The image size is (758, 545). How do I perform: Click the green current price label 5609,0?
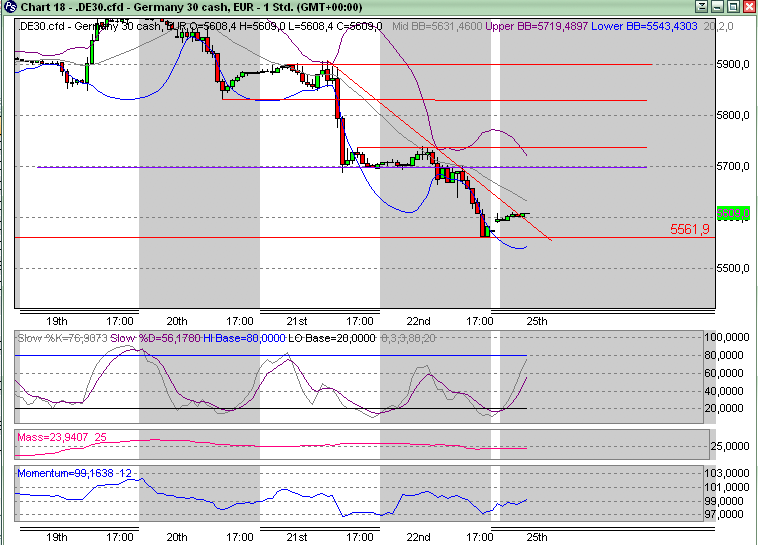(x=733, y=213)
